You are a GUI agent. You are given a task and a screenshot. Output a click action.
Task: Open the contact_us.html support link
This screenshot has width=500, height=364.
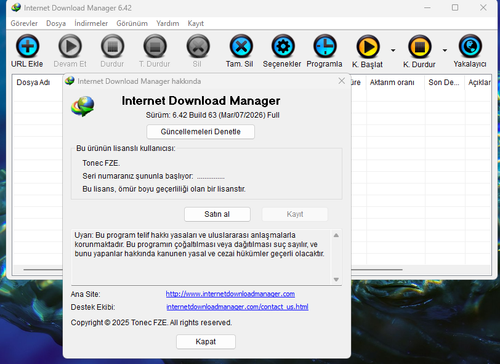237,307
